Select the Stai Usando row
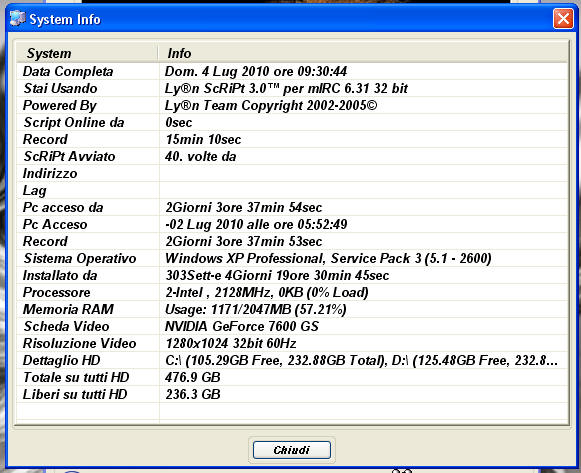The width and height of the screenshot is (581, 473). [292, 88]
